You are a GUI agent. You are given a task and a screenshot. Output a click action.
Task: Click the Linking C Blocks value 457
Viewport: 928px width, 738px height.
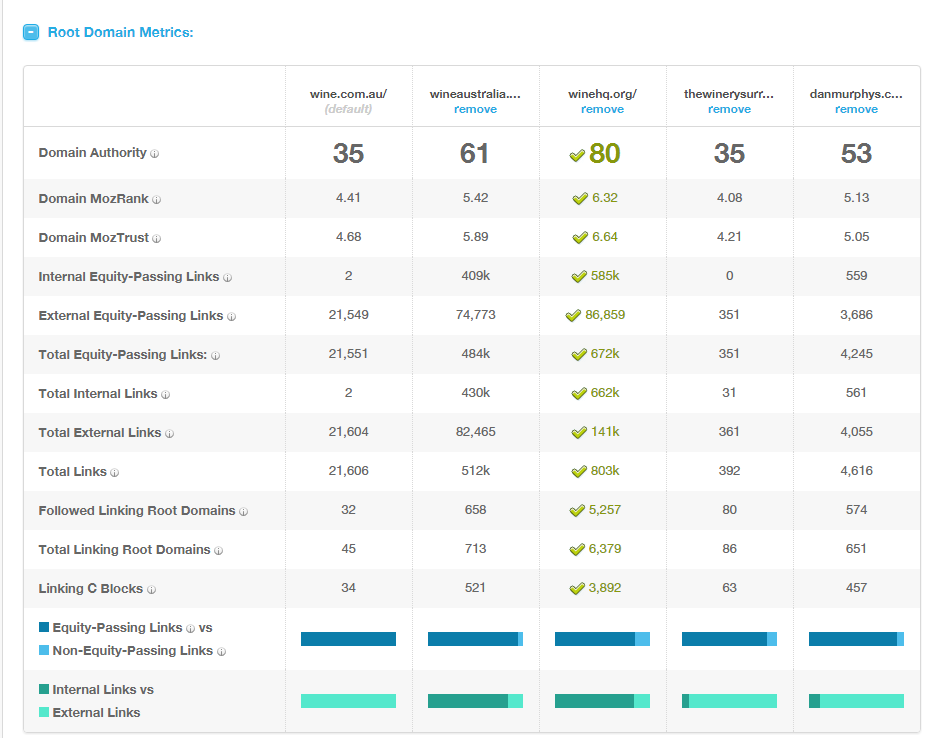pos(856,588)
